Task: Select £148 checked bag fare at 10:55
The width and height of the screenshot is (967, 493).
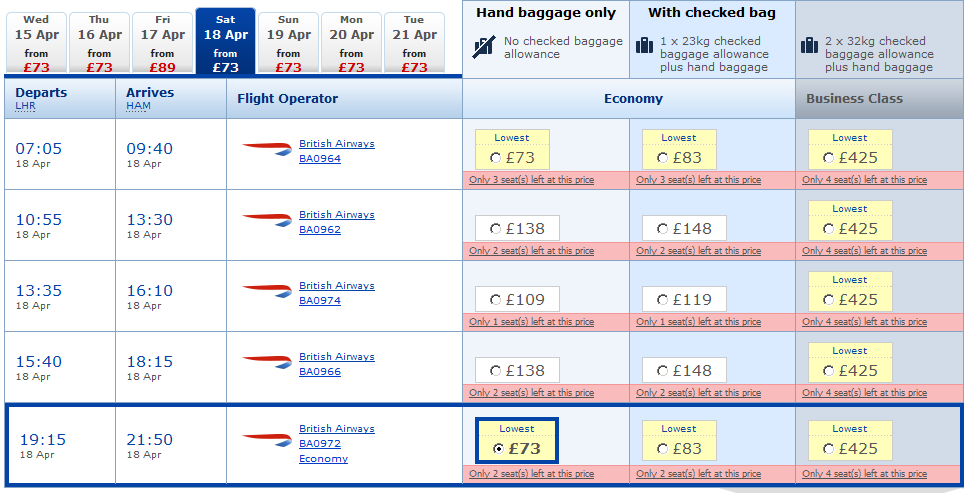Action: [x=662, y=229]
